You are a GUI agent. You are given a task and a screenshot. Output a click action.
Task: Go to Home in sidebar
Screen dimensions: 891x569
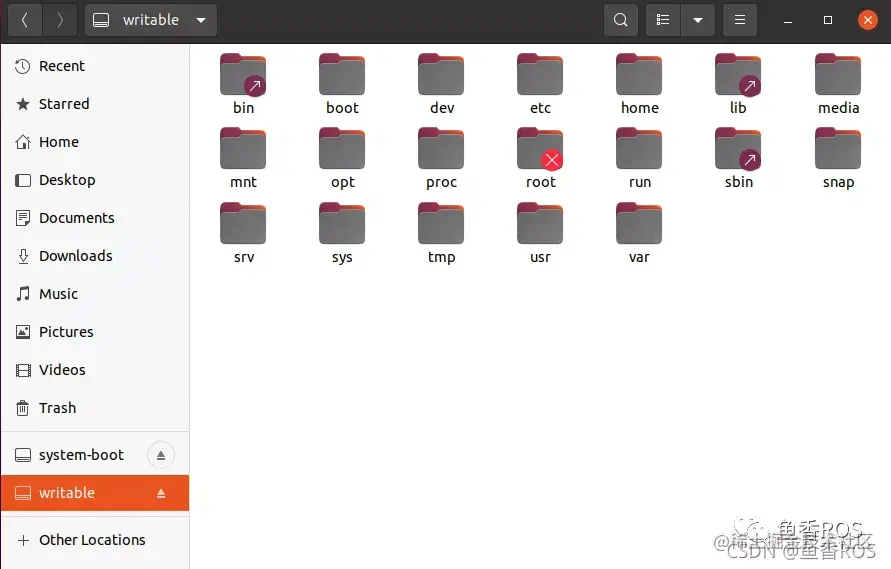pyautogui.click(x=95, y=142)
